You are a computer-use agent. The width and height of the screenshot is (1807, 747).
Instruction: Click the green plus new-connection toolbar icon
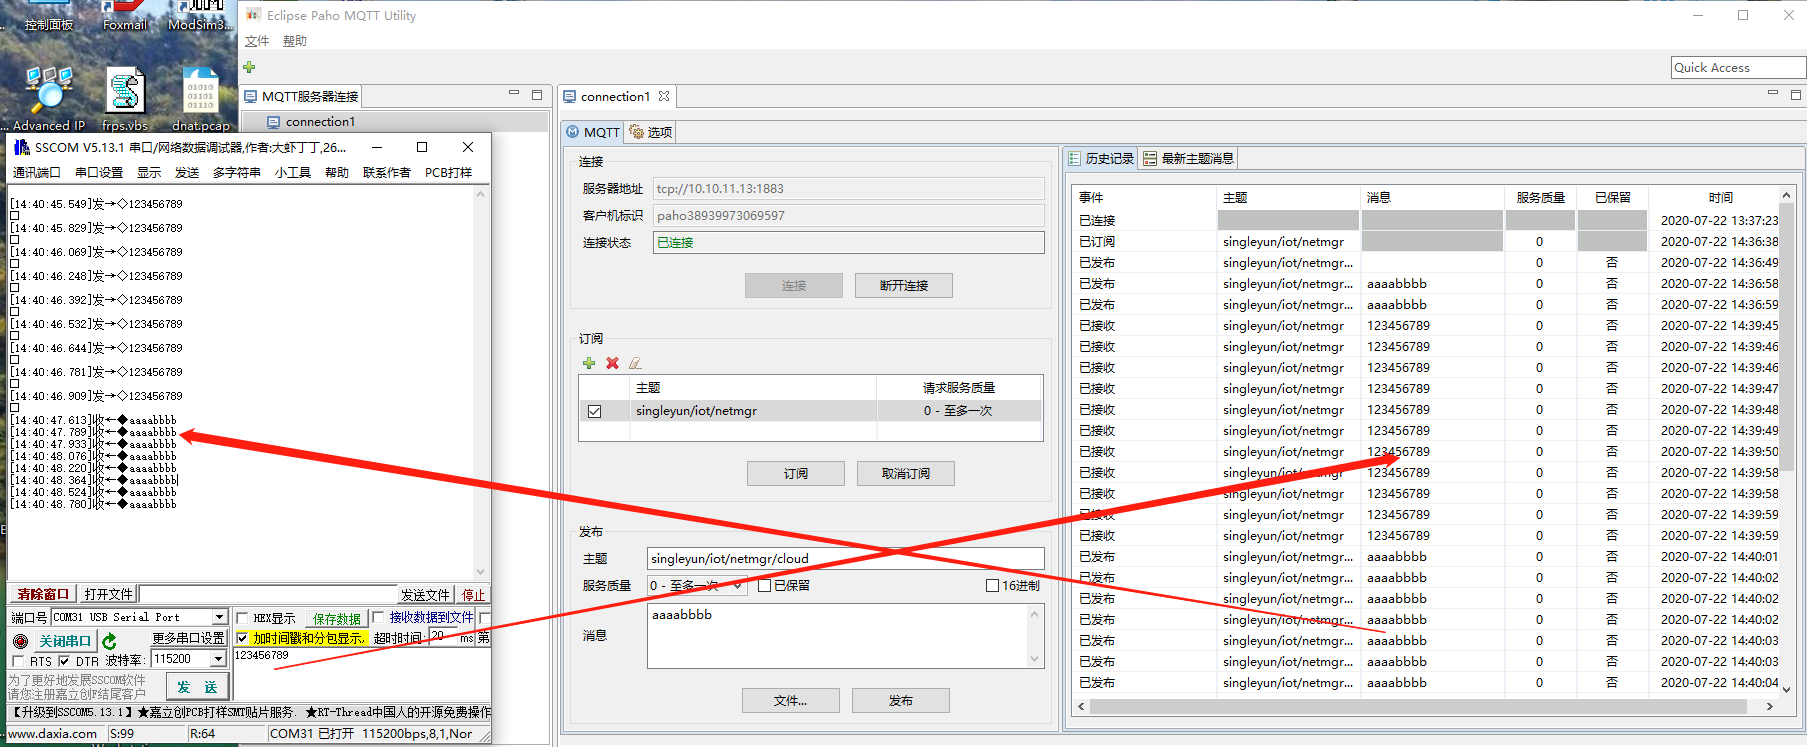coord(249,67)
